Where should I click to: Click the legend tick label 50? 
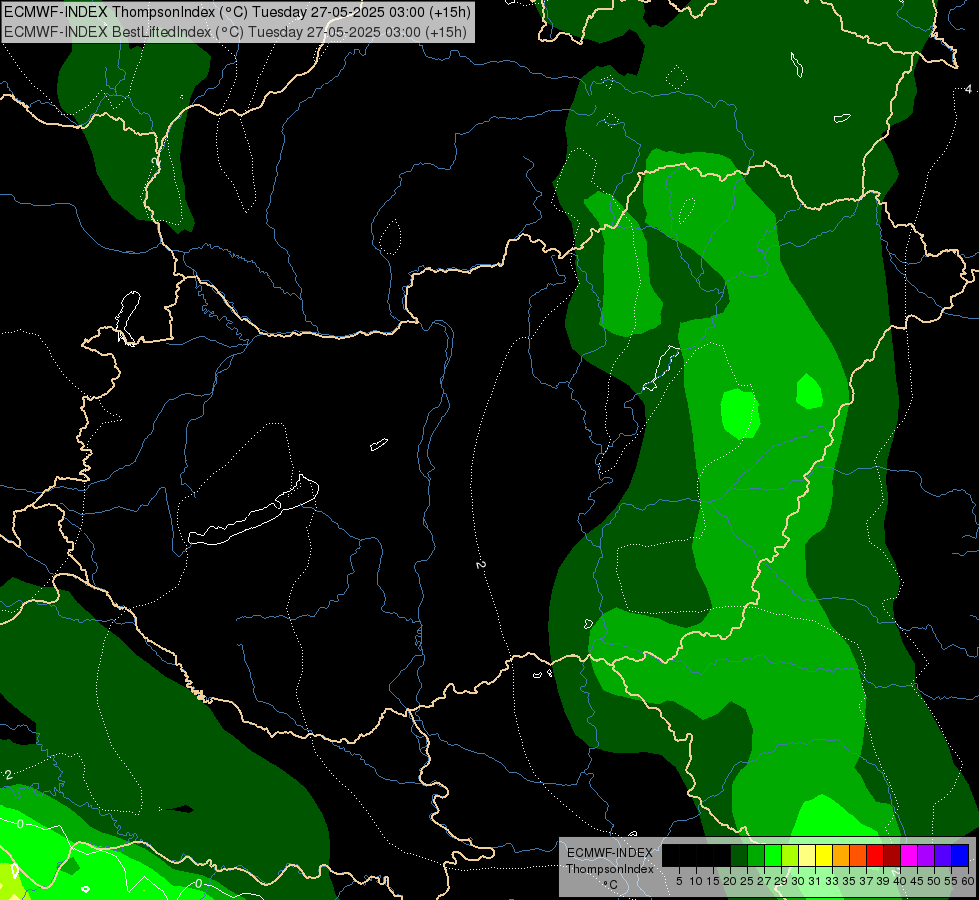pyautogui.click(x=934, y=881)
